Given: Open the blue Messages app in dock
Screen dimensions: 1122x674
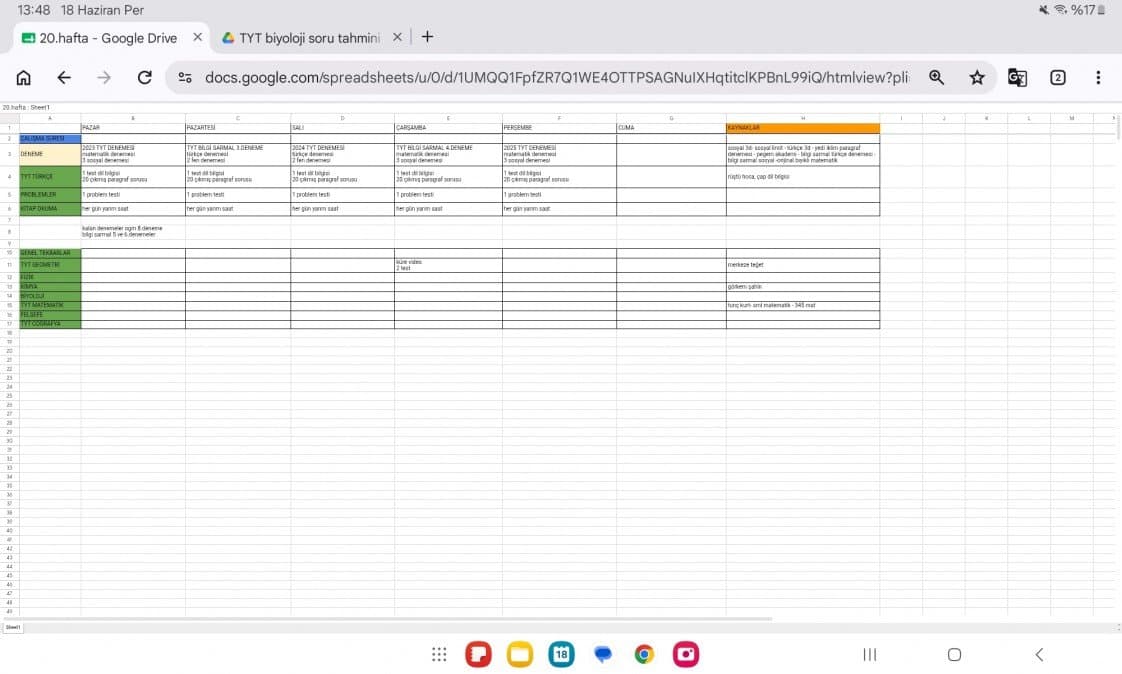Looking at the screenshot, I should pos(603,654).
